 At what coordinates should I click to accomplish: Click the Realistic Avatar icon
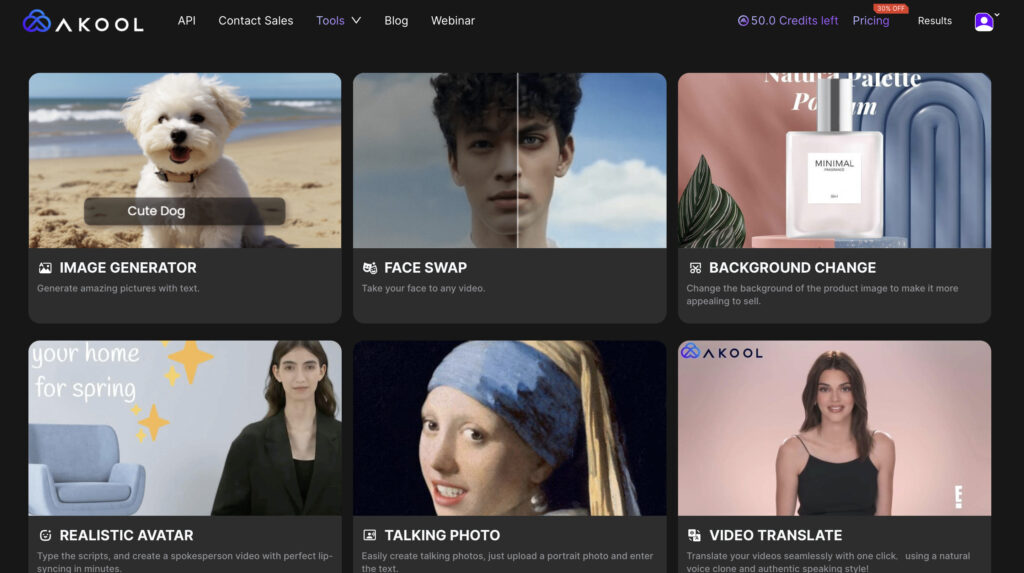point(45,536)
